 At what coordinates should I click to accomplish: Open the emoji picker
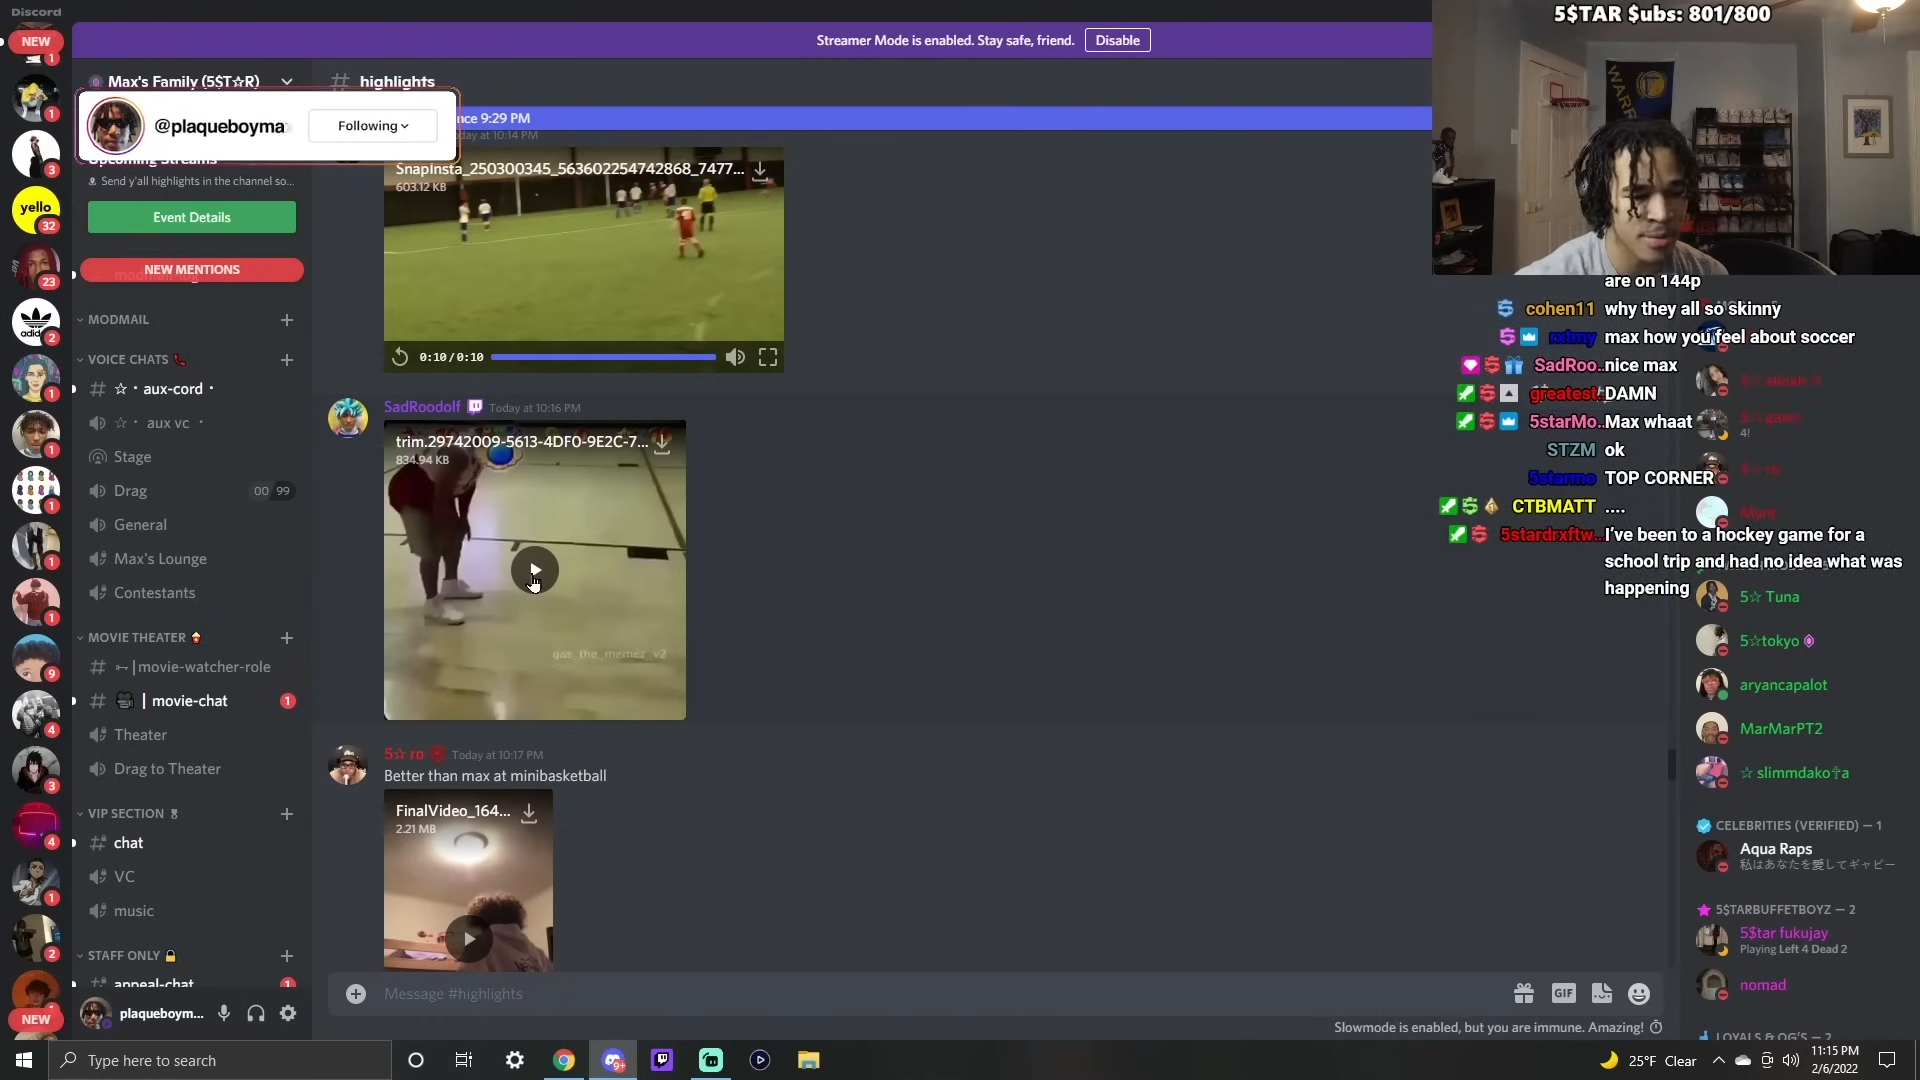tap(1639, 993)
